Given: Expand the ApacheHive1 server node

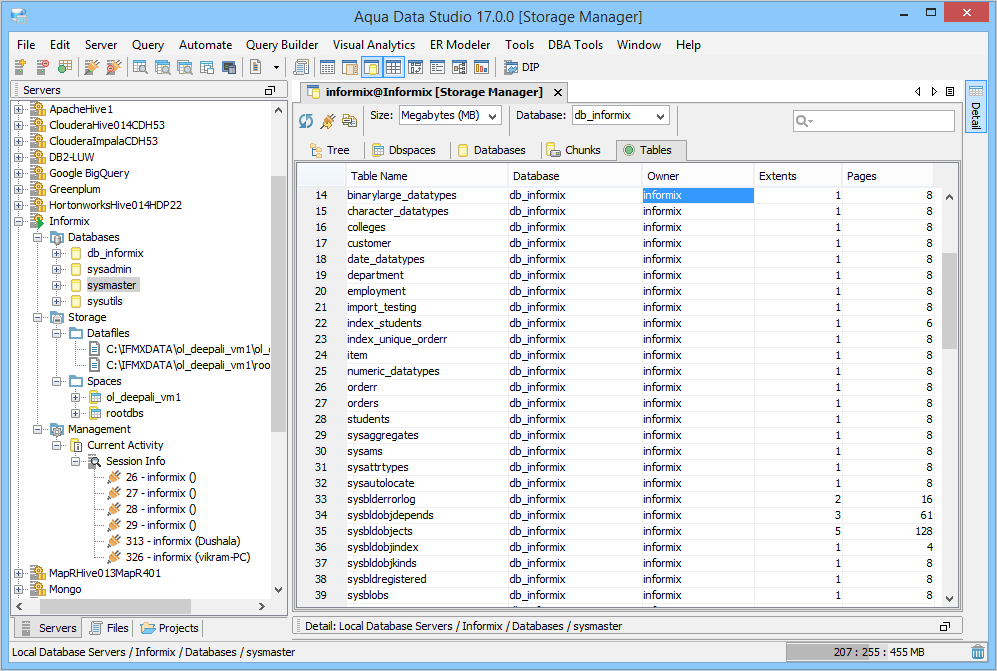Looking at the screenshot, I should (18, 109).
